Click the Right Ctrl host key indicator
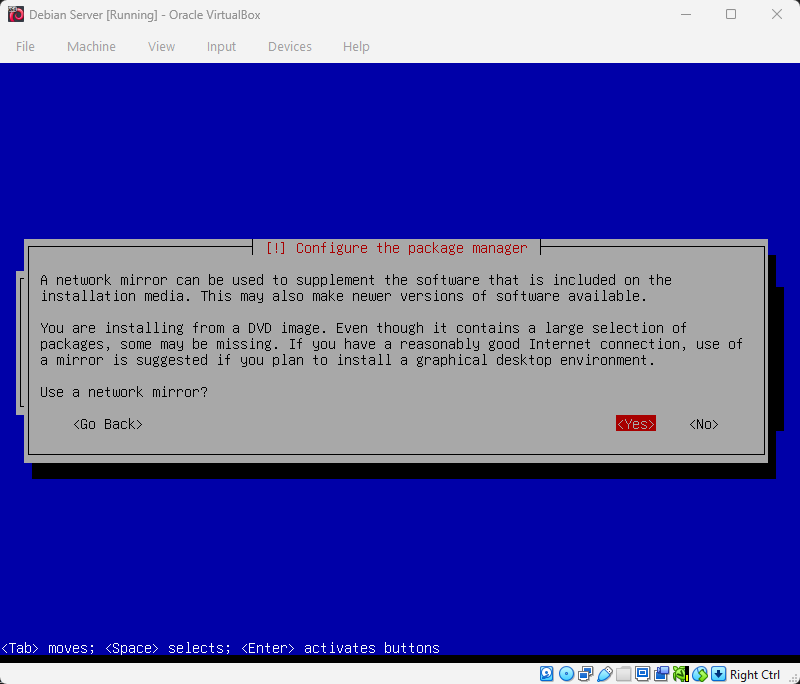The height and width of the screenshot is (684, 800). click(x=755, y=673)
